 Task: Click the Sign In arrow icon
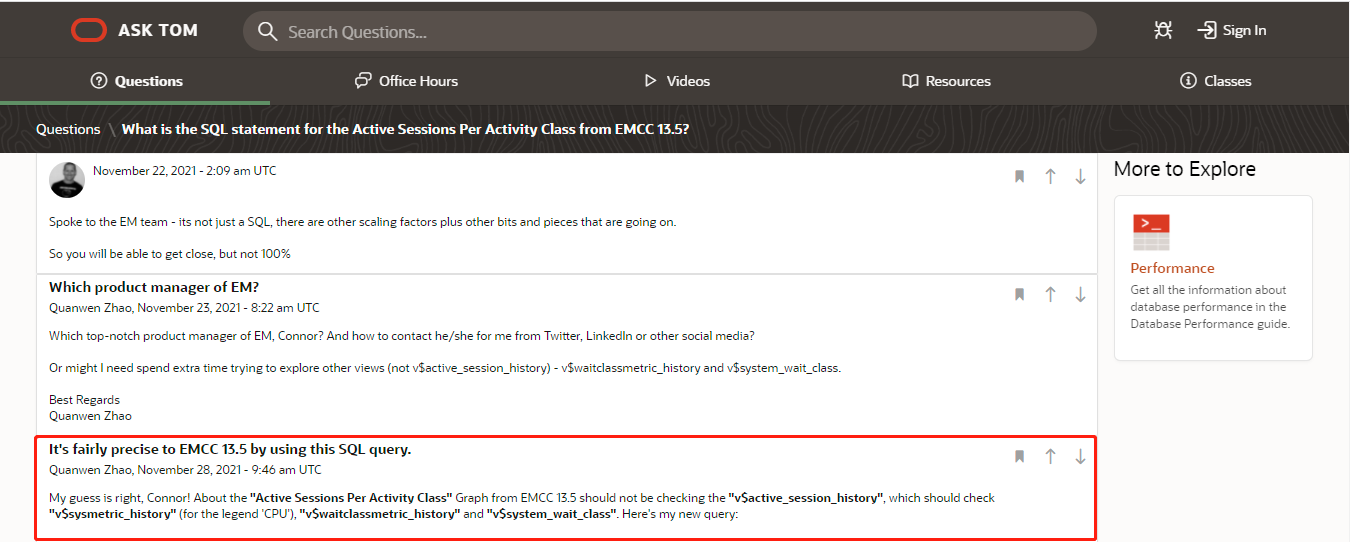pyautogui.click(x=1207, y=30)
